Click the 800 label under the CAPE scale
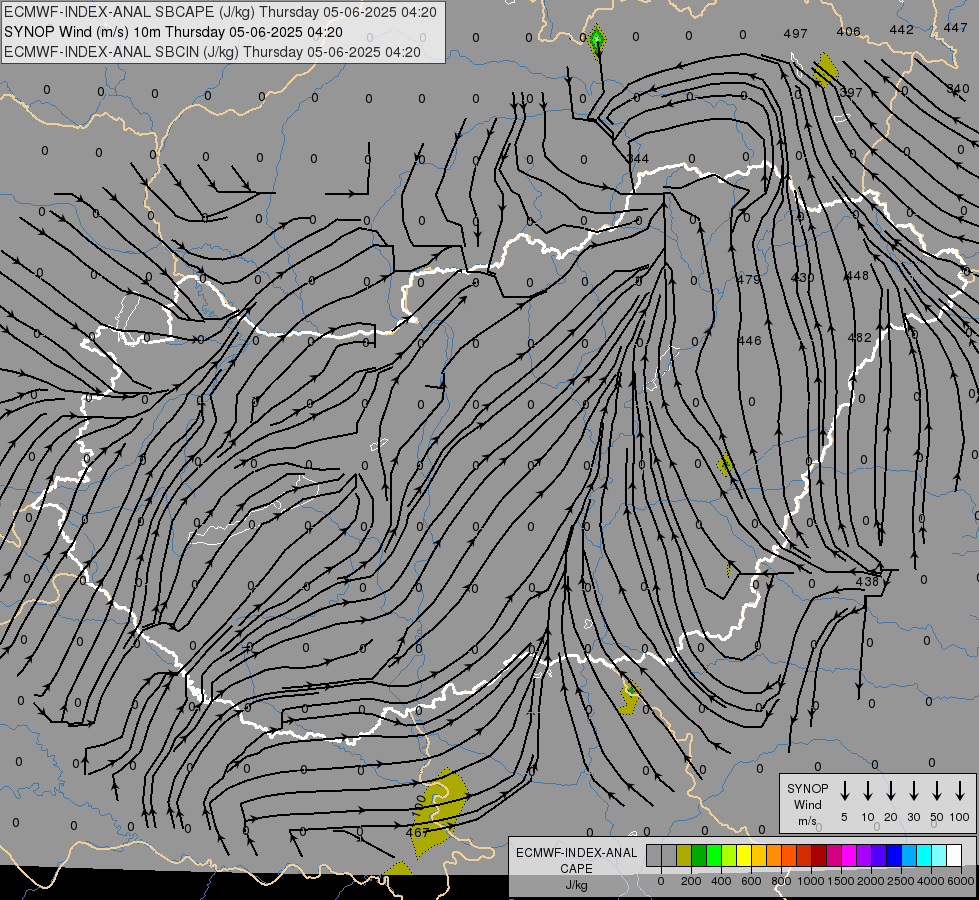Image resolution: width=979 pixels, height=900 pixels. coord(781,881)
